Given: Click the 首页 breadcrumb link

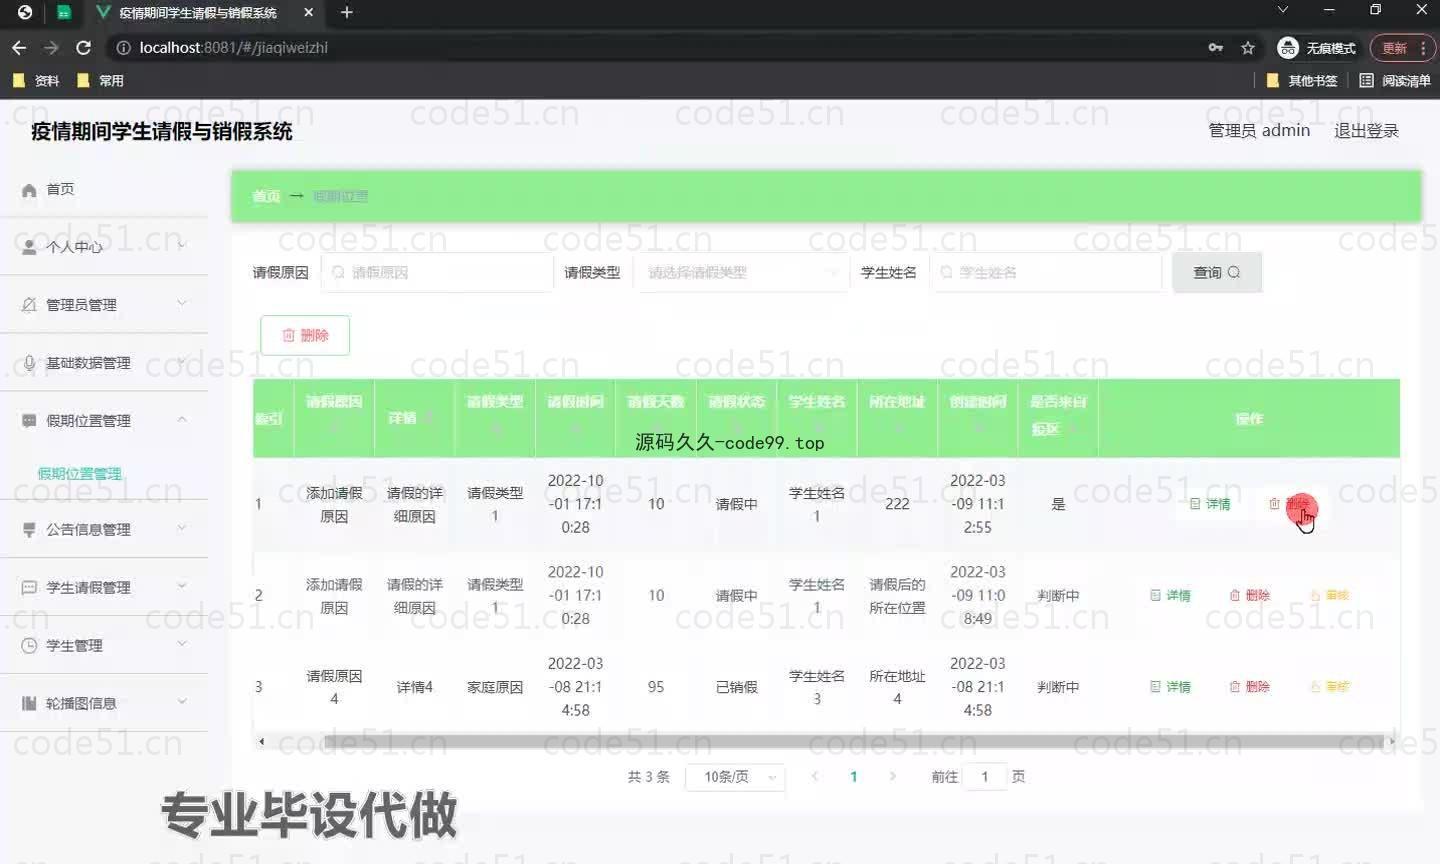Looking at the screenshot, I should point(266,196).
